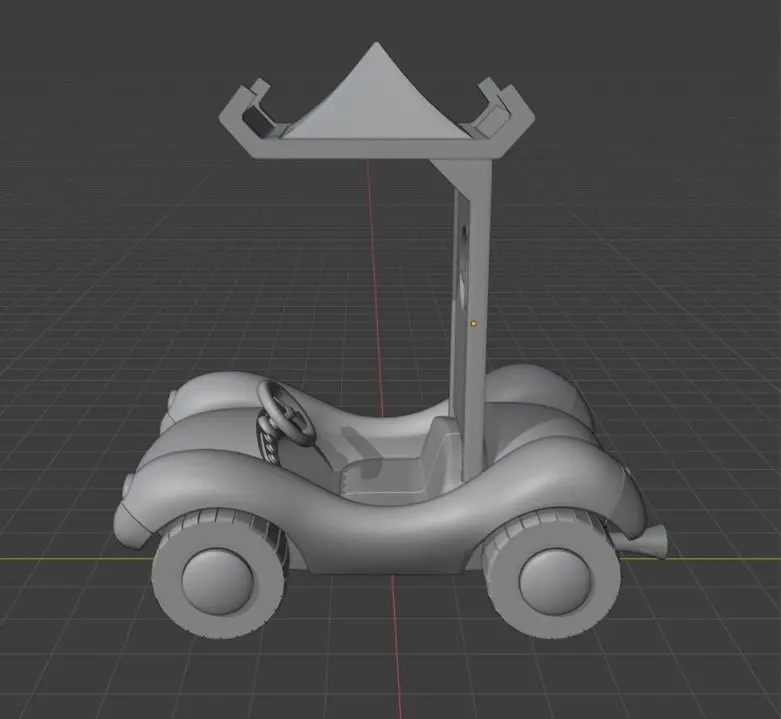Select the front wheel hubcap
This screenshot has width=781, height=719.
point(218,581)
